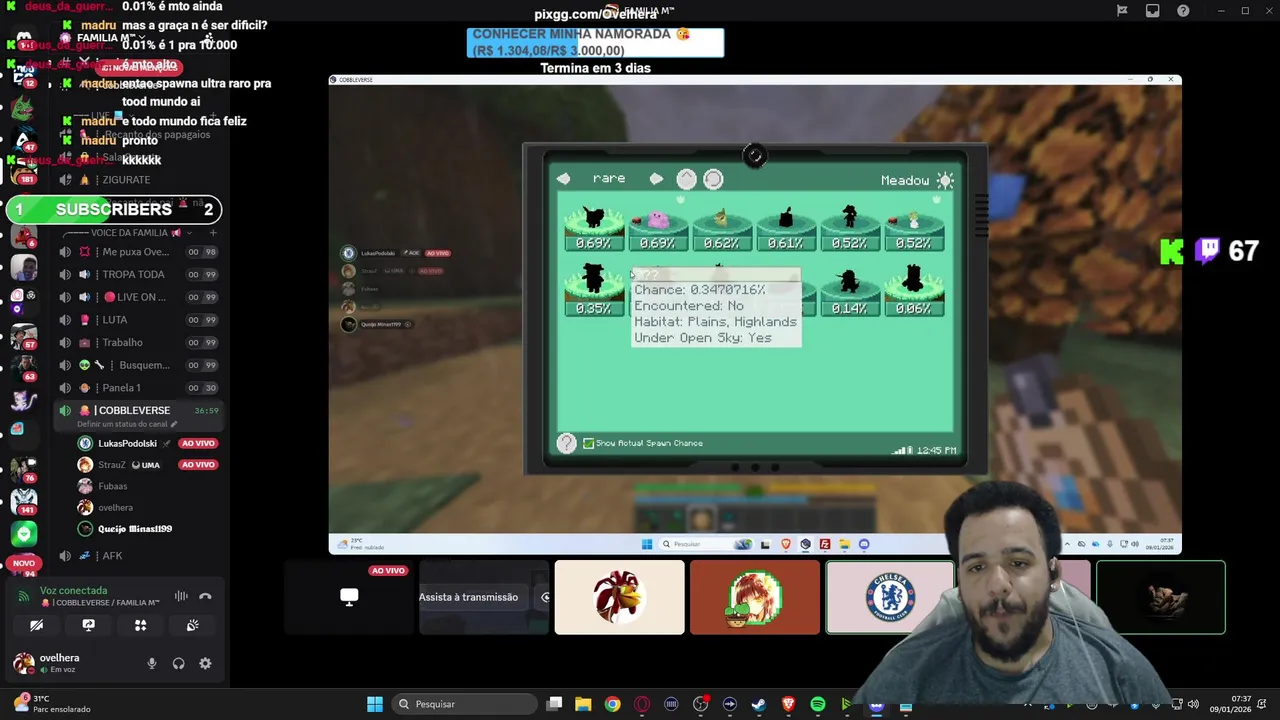Select the 0.62% spawn entry
The image size is (1280, 720).
(x=721, y=229)
